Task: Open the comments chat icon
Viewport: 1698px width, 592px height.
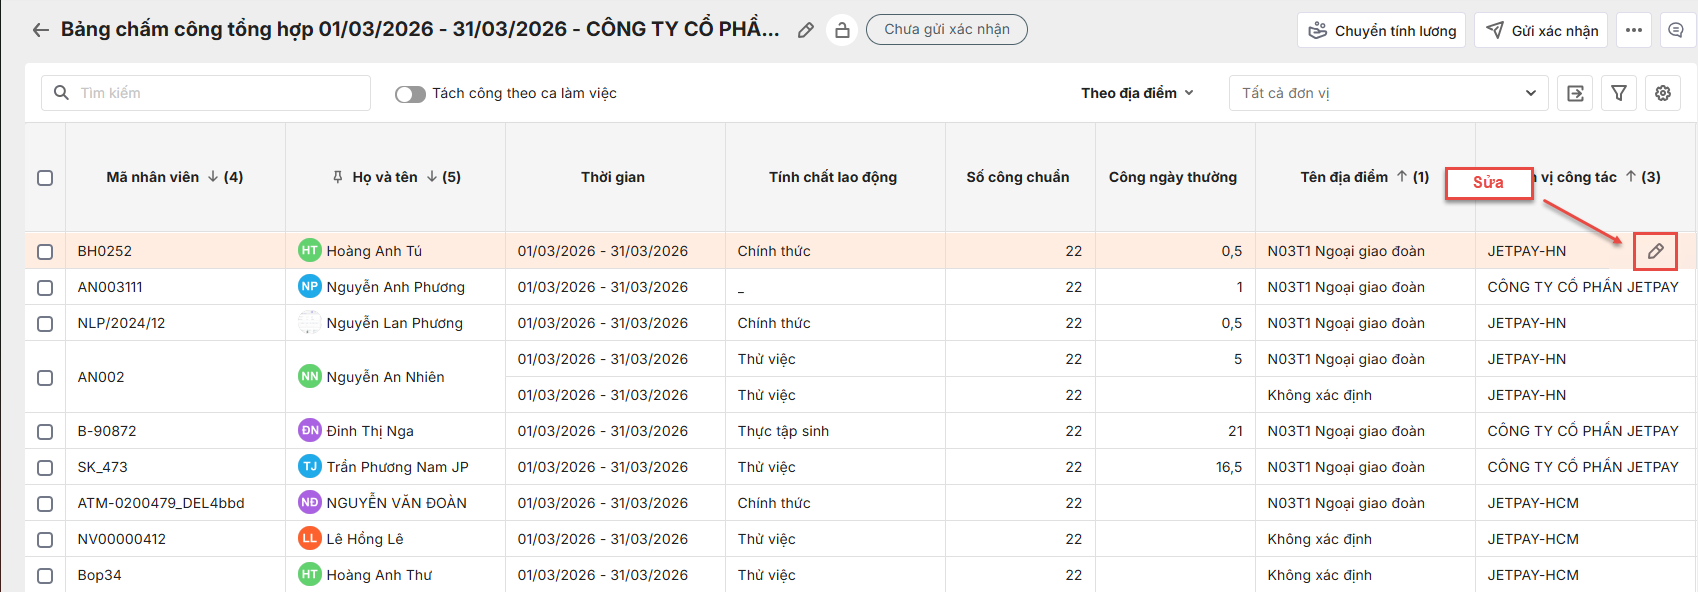Action: 1676,30
